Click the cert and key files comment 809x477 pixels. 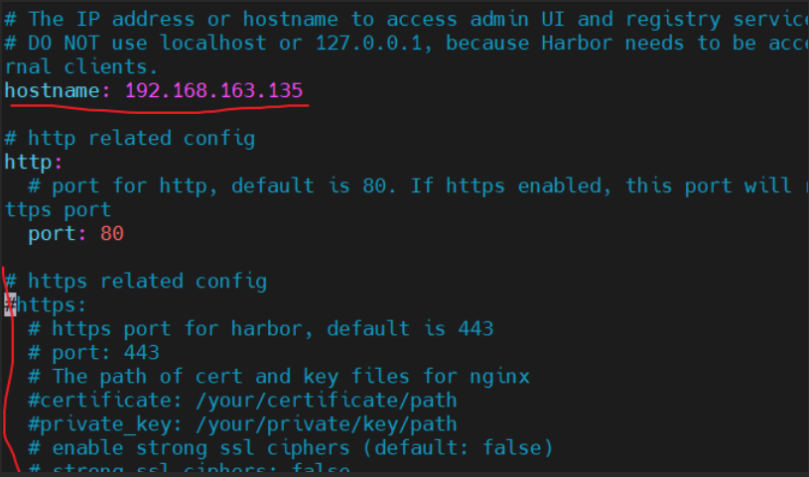click(x=278, y=376)
